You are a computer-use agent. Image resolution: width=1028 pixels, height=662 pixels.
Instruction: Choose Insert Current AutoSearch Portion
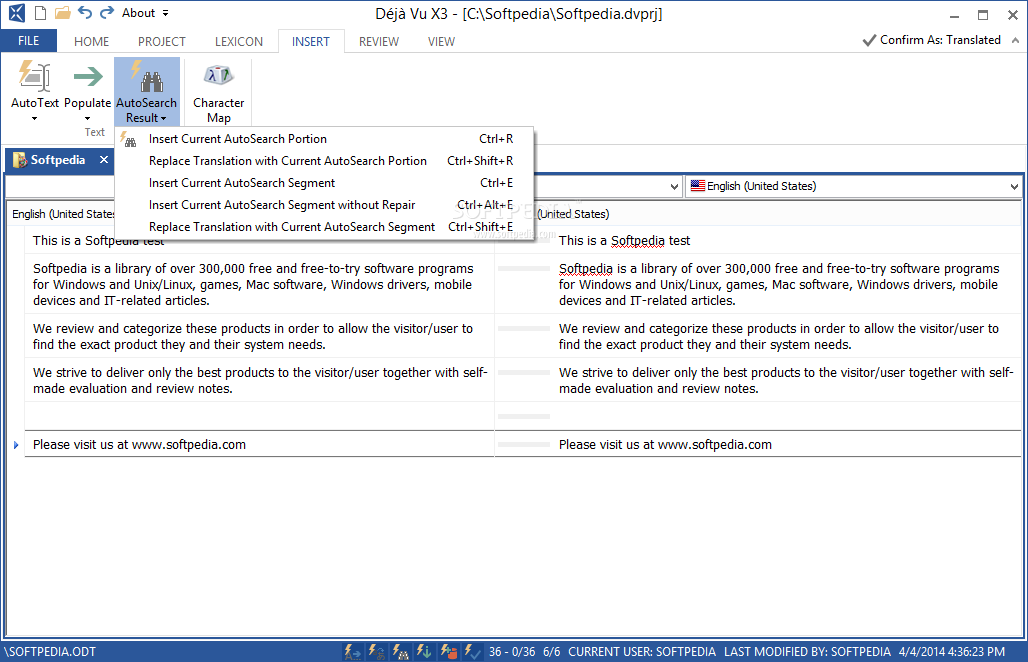tap(325, 139)
